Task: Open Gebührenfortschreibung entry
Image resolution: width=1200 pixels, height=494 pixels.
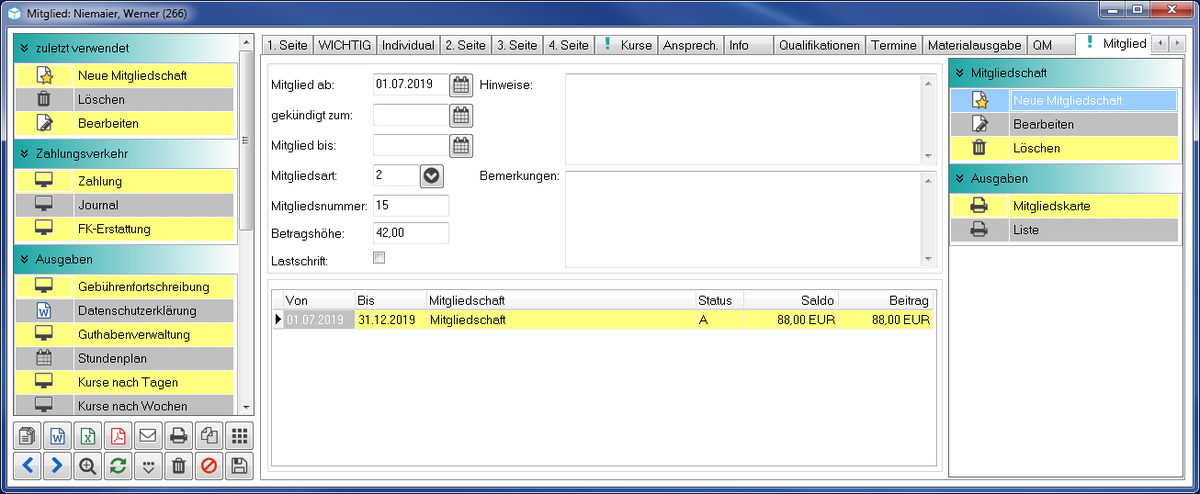Action: [x=125, y=287]
